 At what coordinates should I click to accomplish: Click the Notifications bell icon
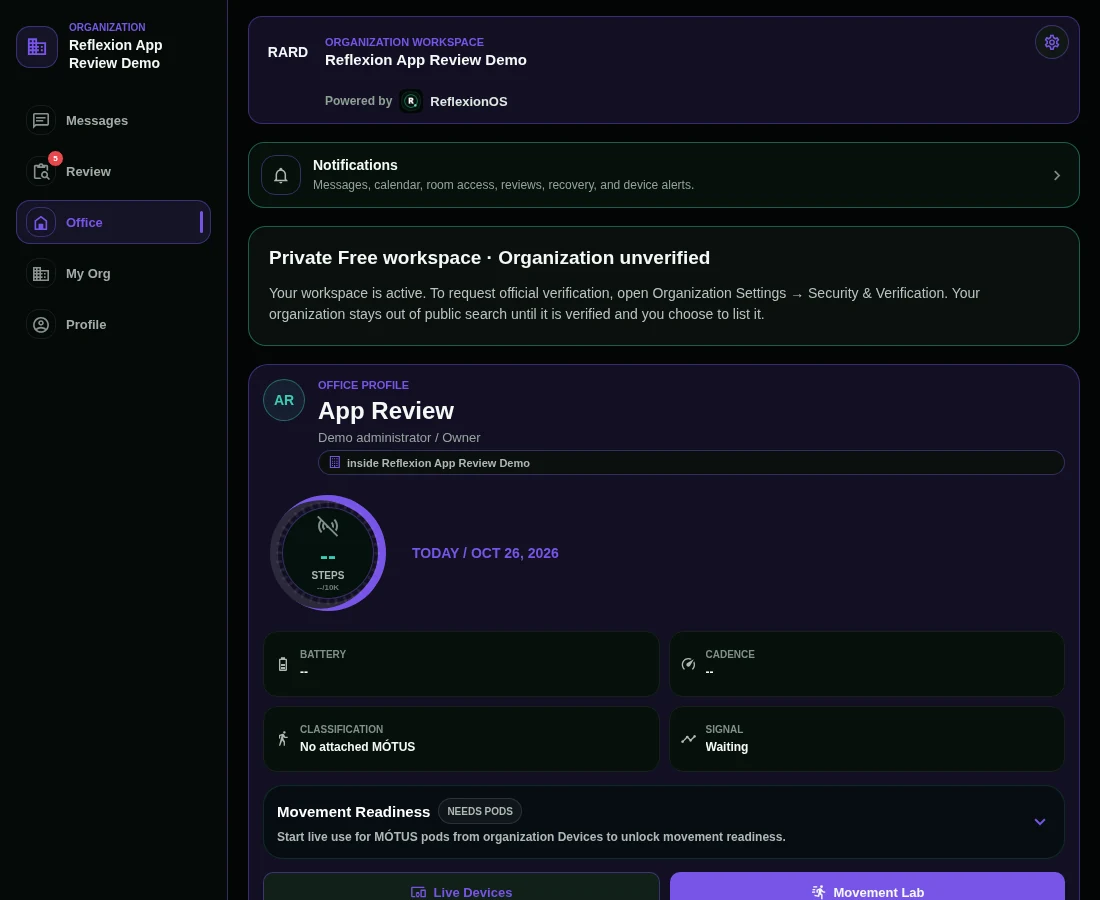pyautogui.click(x=281, y=175)
